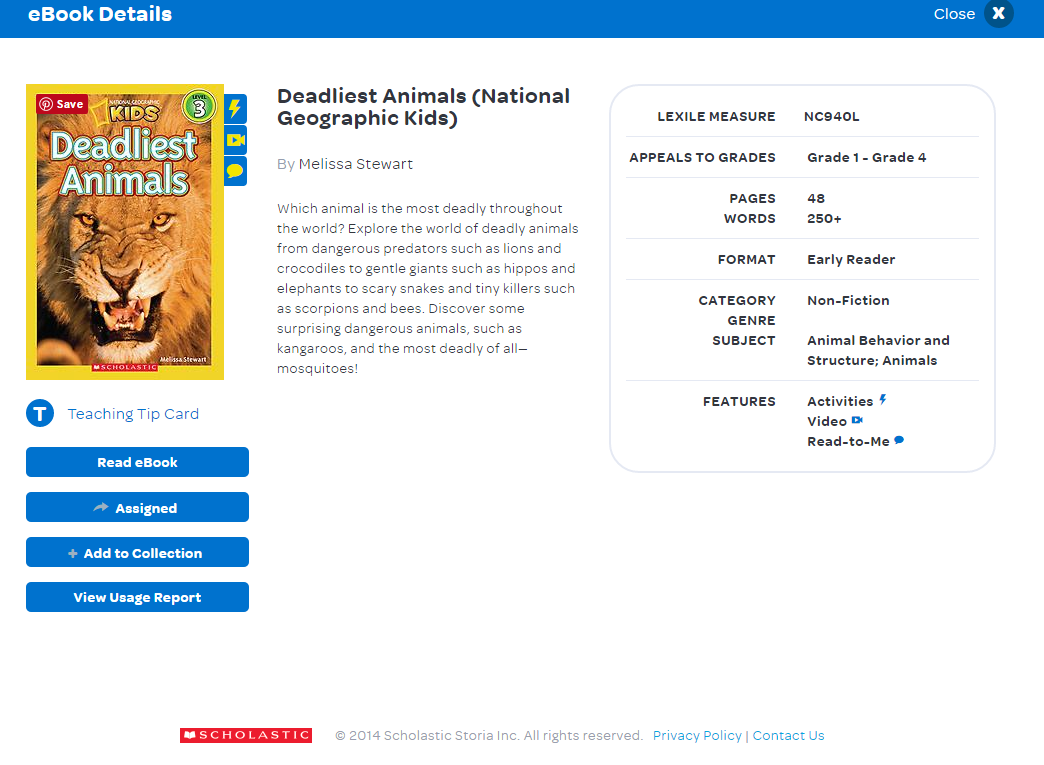Click the Close text in header

coord(954,14)
